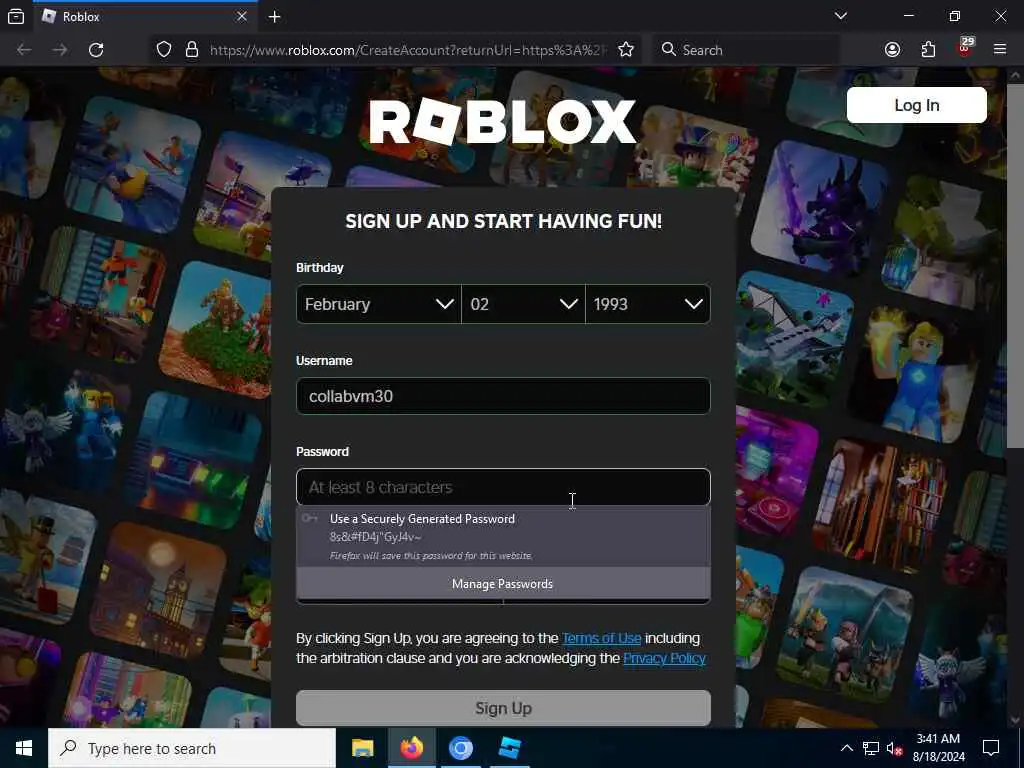View site security padlock information

[x=191, y=50]
